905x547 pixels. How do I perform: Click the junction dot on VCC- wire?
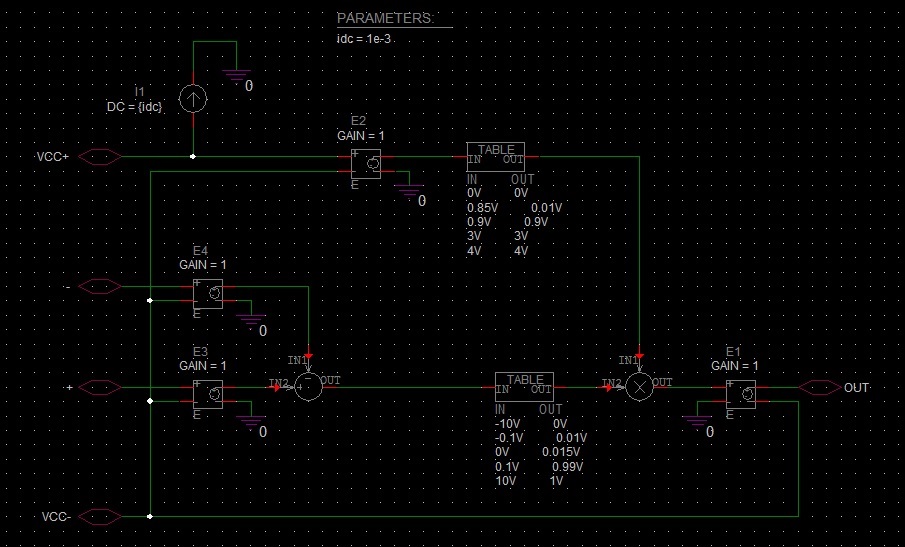(150, 516)
